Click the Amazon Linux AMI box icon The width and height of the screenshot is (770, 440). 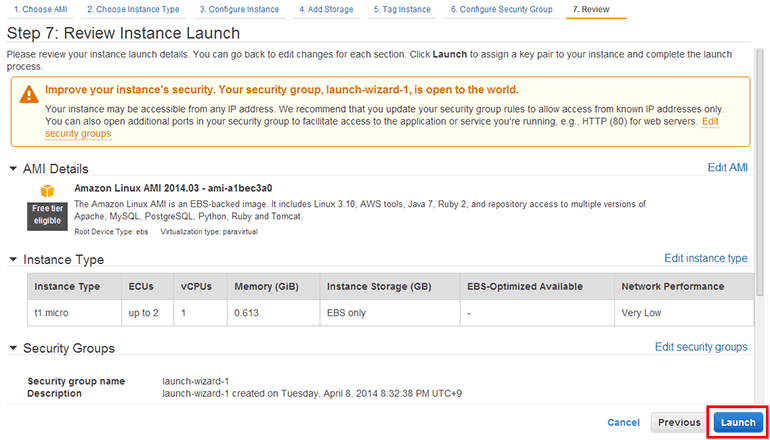(x=46, y=190)
